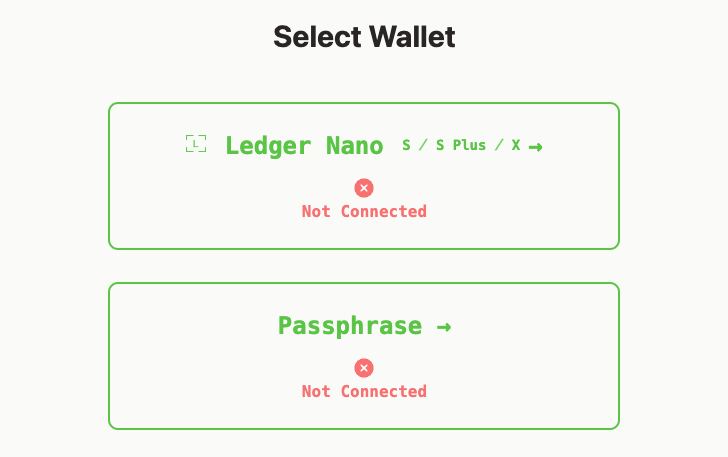Image resolution: width=728 pixels, height=457 pixels.
Task: Click the word "Ledger" in the first card
Action: pyautogui.click(x=268, y=146)
